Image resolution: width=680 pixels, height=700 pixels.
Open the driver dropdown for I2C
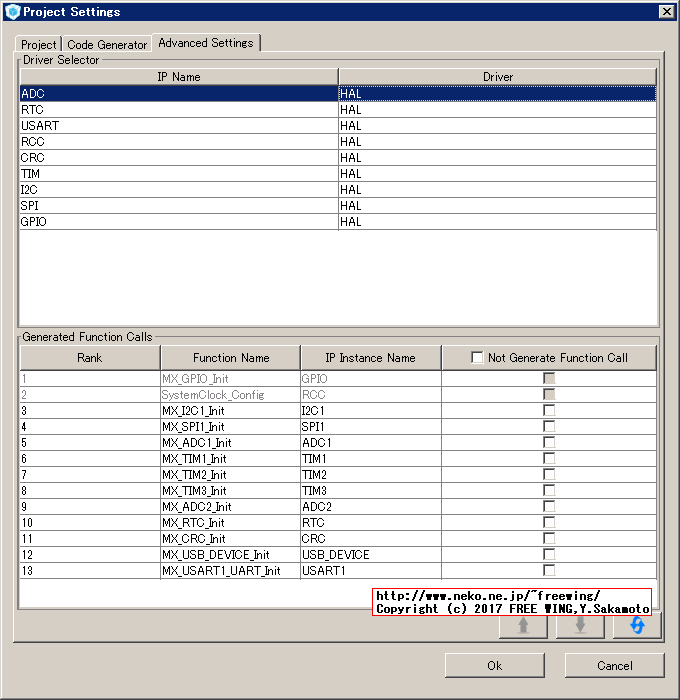[x=497, y=190]
